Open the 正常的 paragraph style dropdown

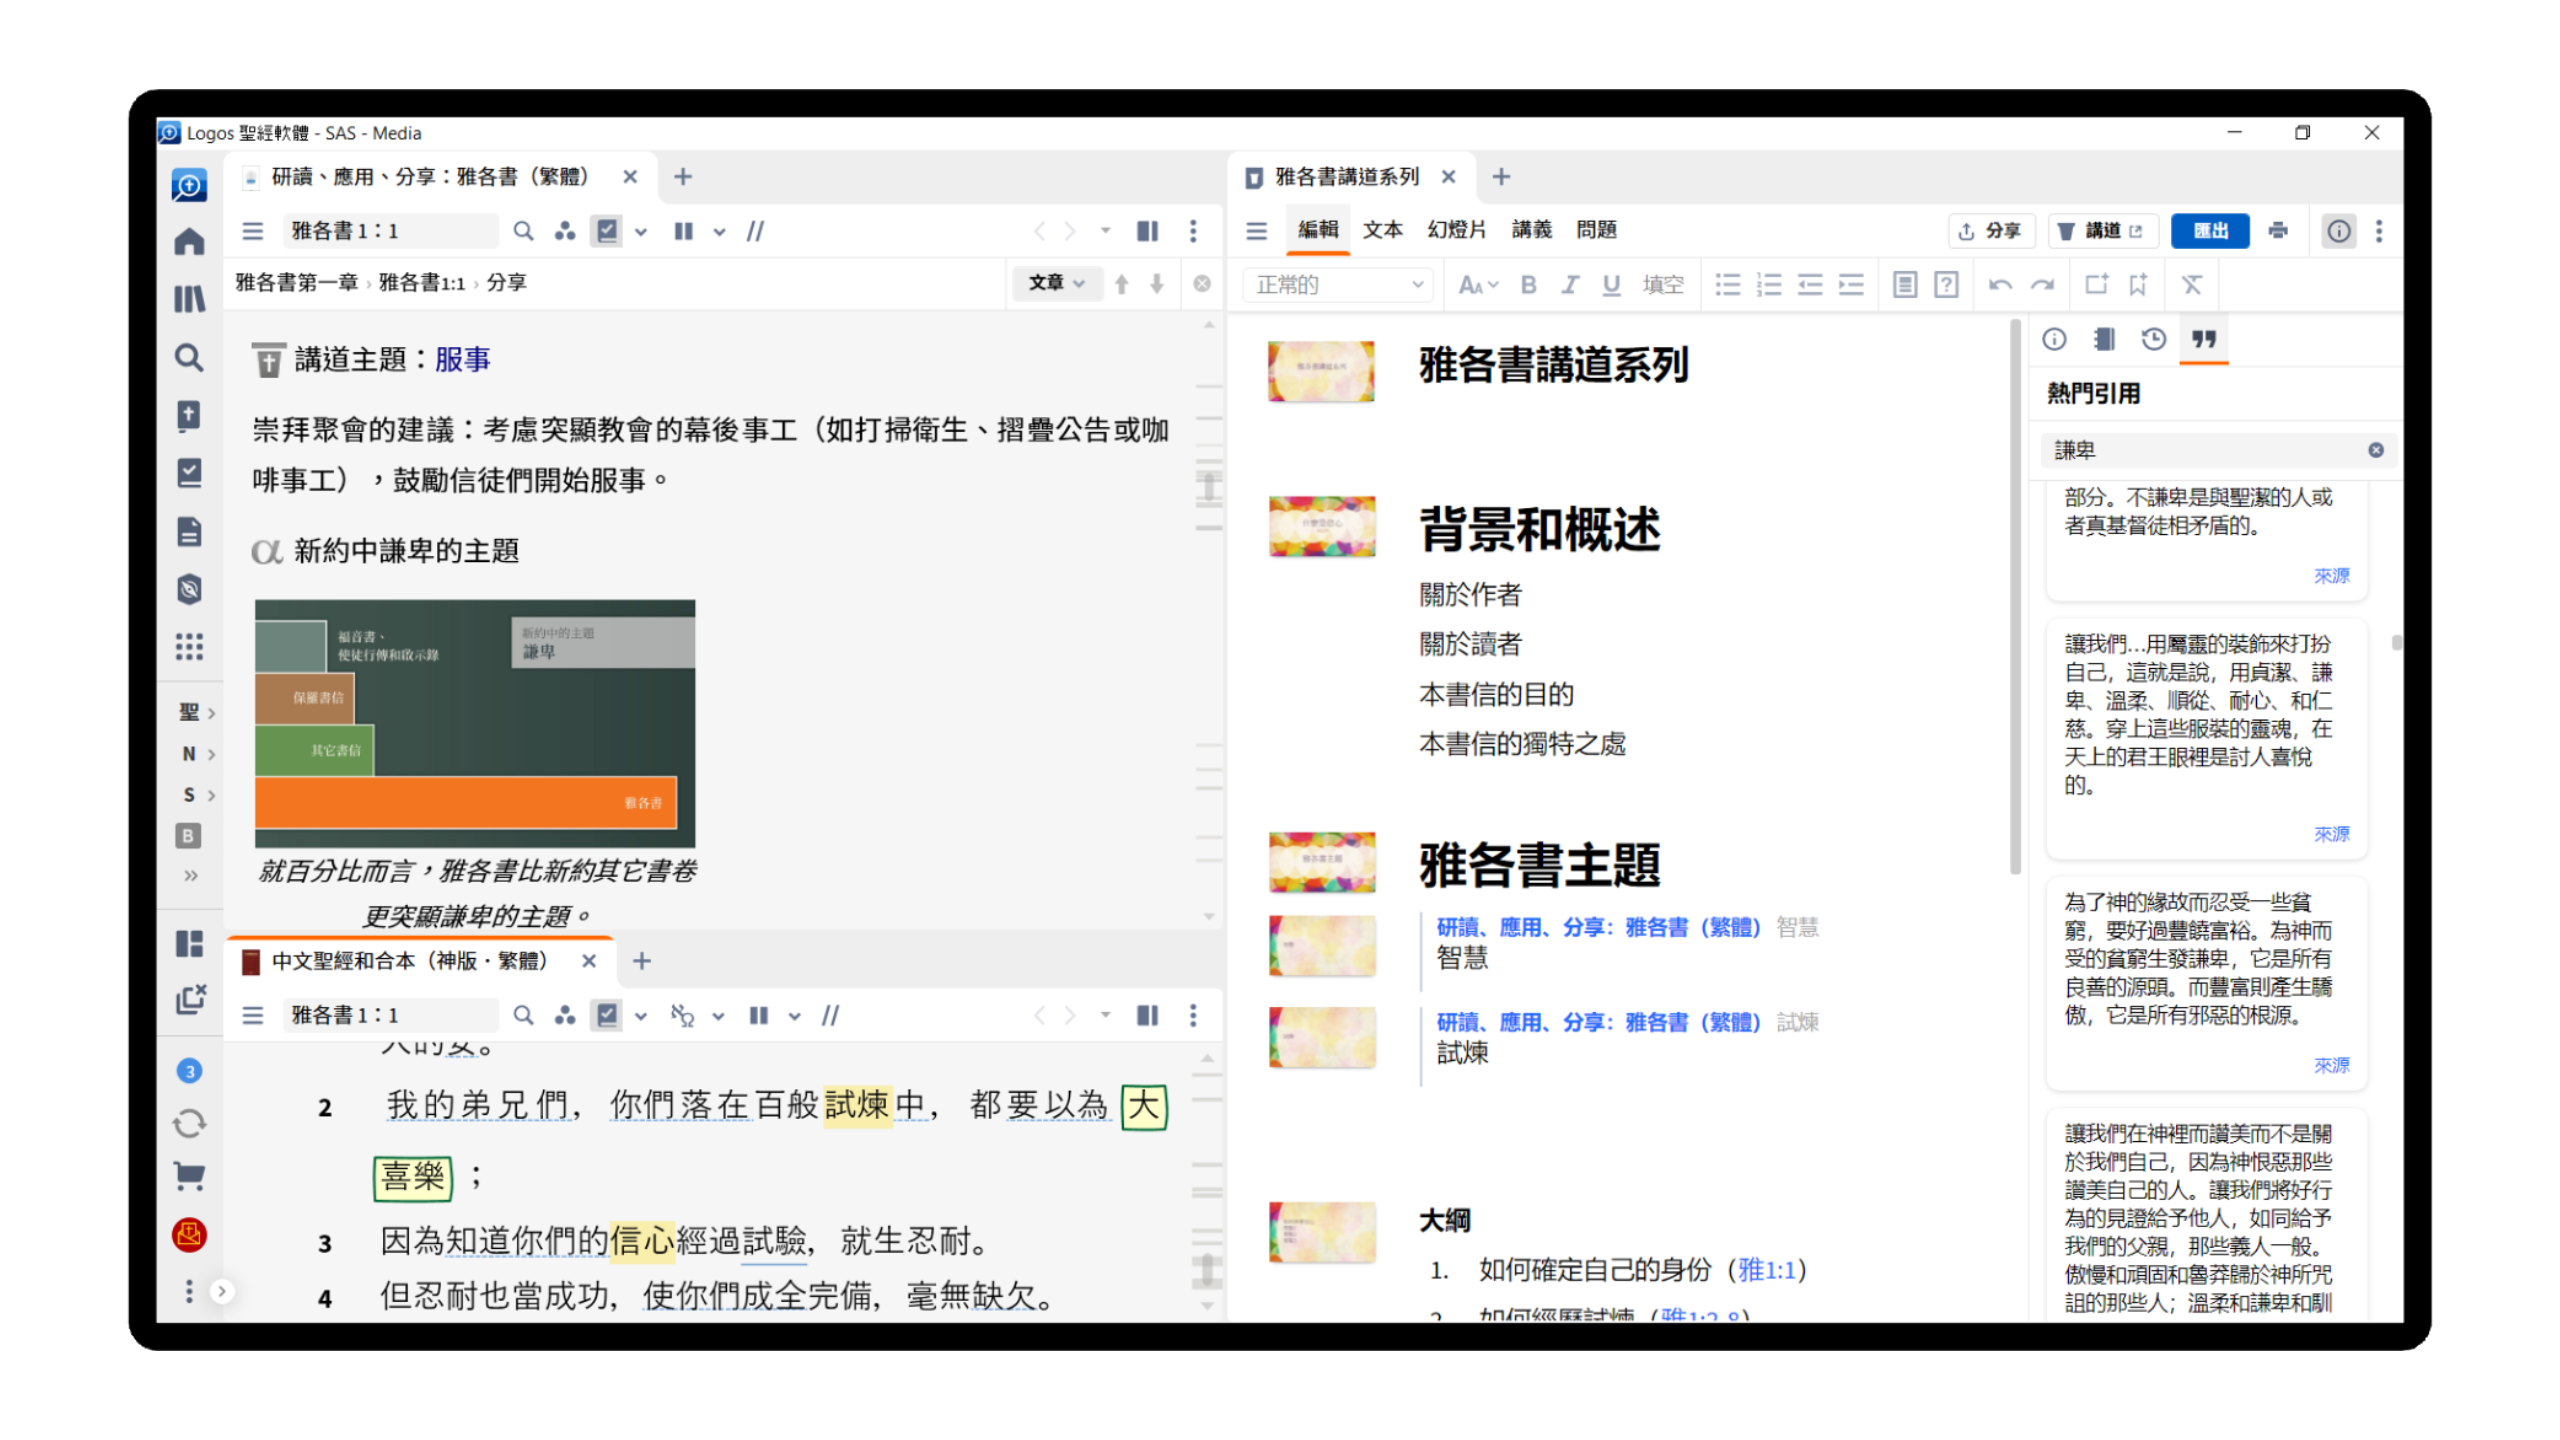point(1338,285)
